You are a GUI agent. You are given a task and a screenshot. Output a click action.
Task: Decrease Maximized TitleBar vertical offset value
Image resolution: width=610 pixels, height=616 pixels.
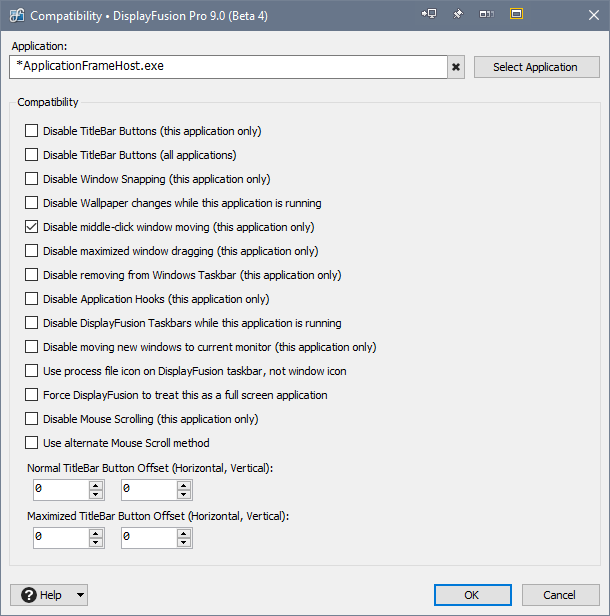(x=184, y=543)
